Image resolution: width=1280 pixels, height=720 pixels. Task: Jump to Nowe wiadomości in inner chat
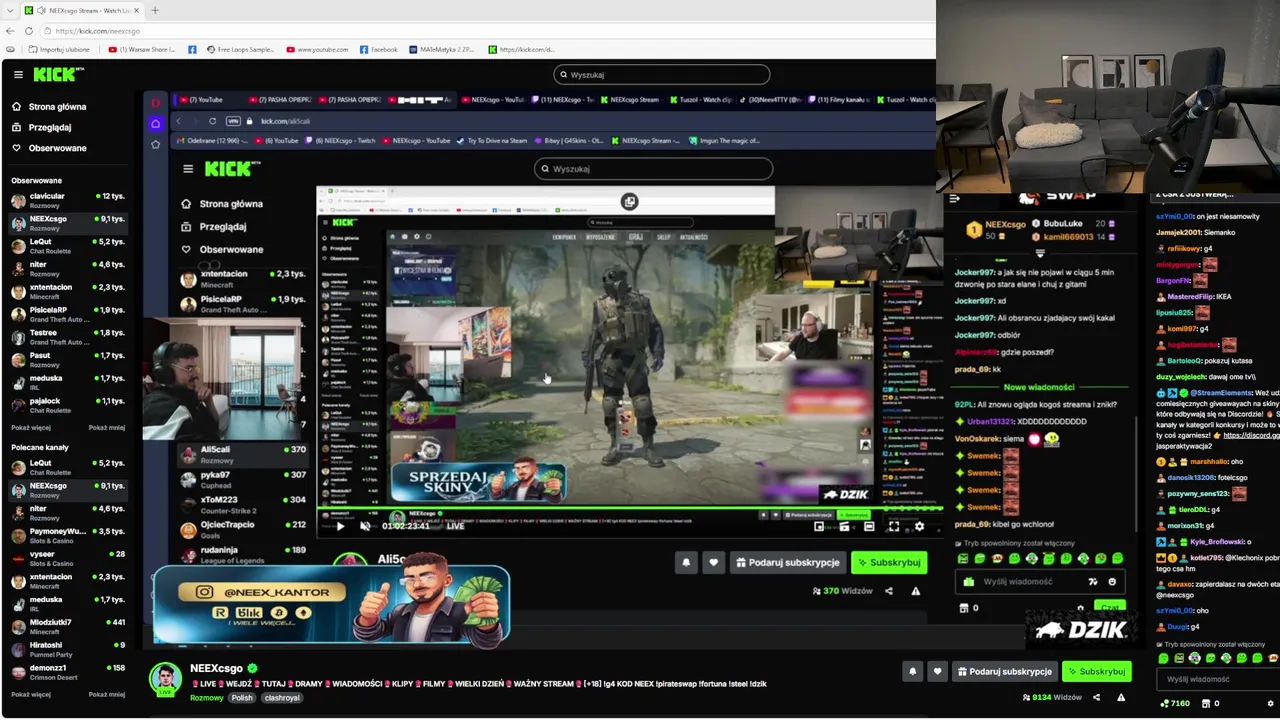pyautogui.click(x=1039, y=387)
